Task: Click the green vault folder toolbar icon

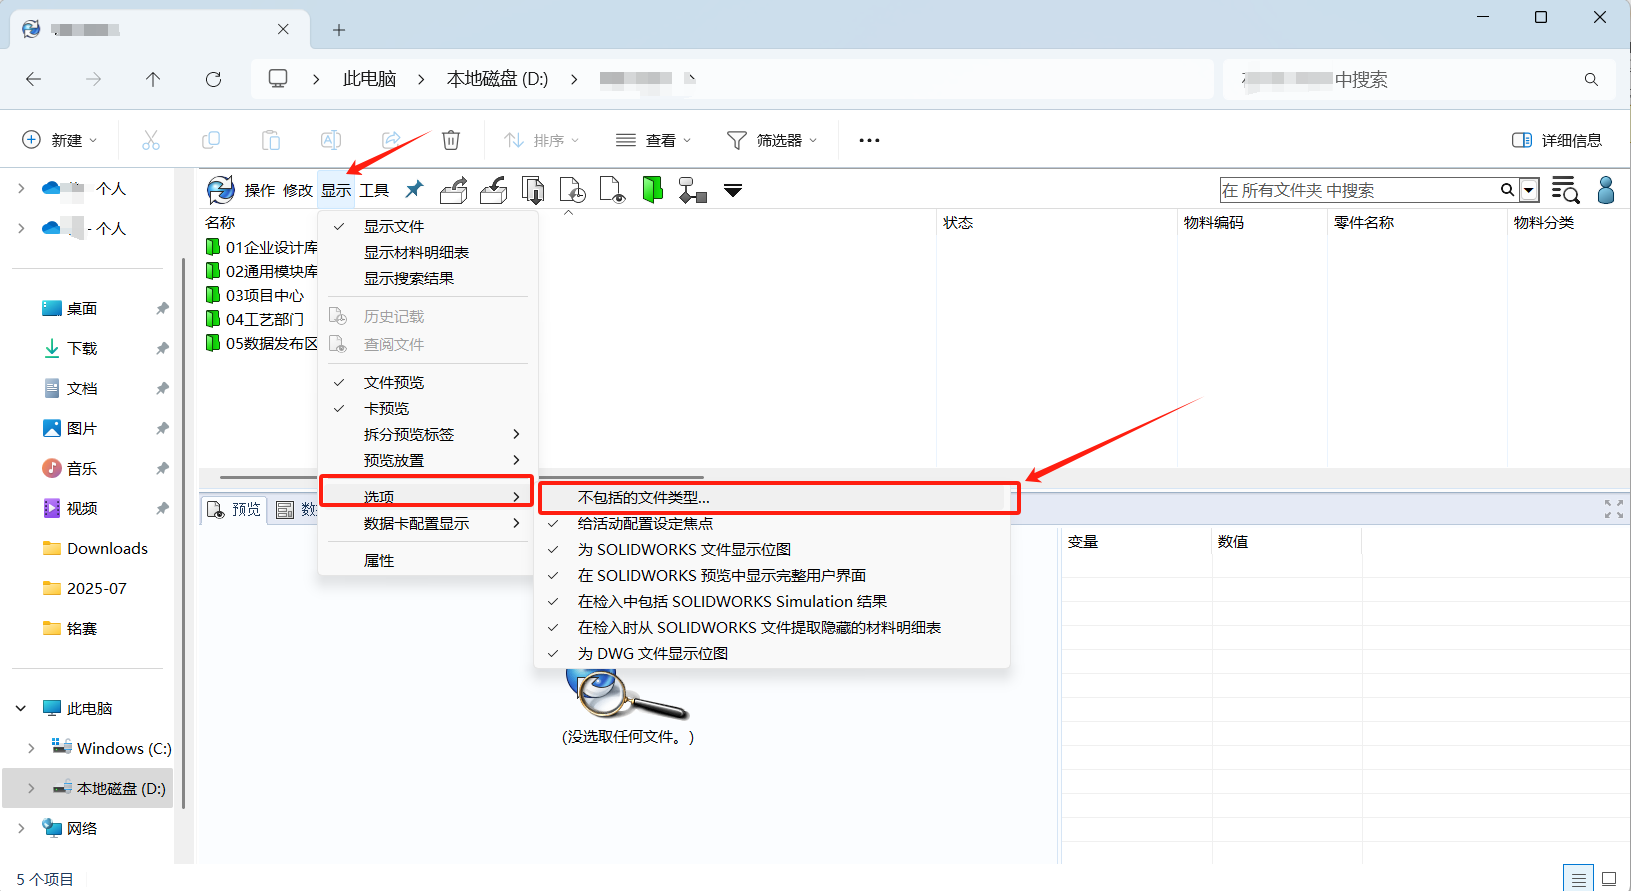Action: (652, 190)
